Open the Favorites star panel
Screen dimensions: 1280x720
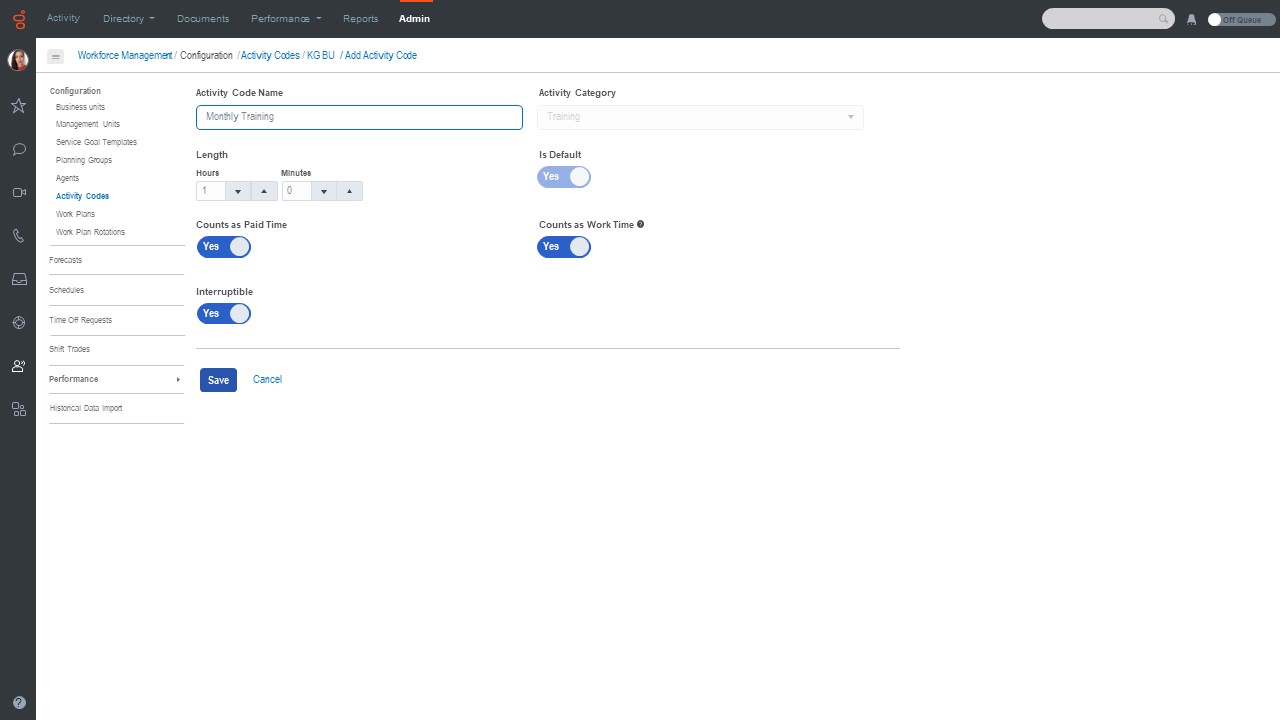[x=18, y=105]
